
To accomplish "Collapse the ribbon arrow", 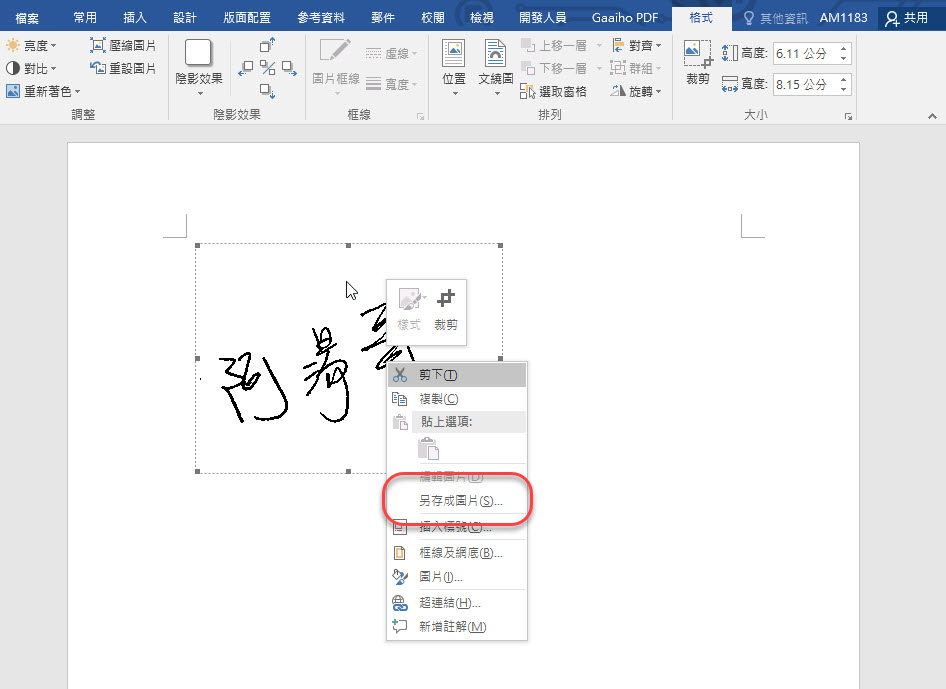I will [932, 116].
